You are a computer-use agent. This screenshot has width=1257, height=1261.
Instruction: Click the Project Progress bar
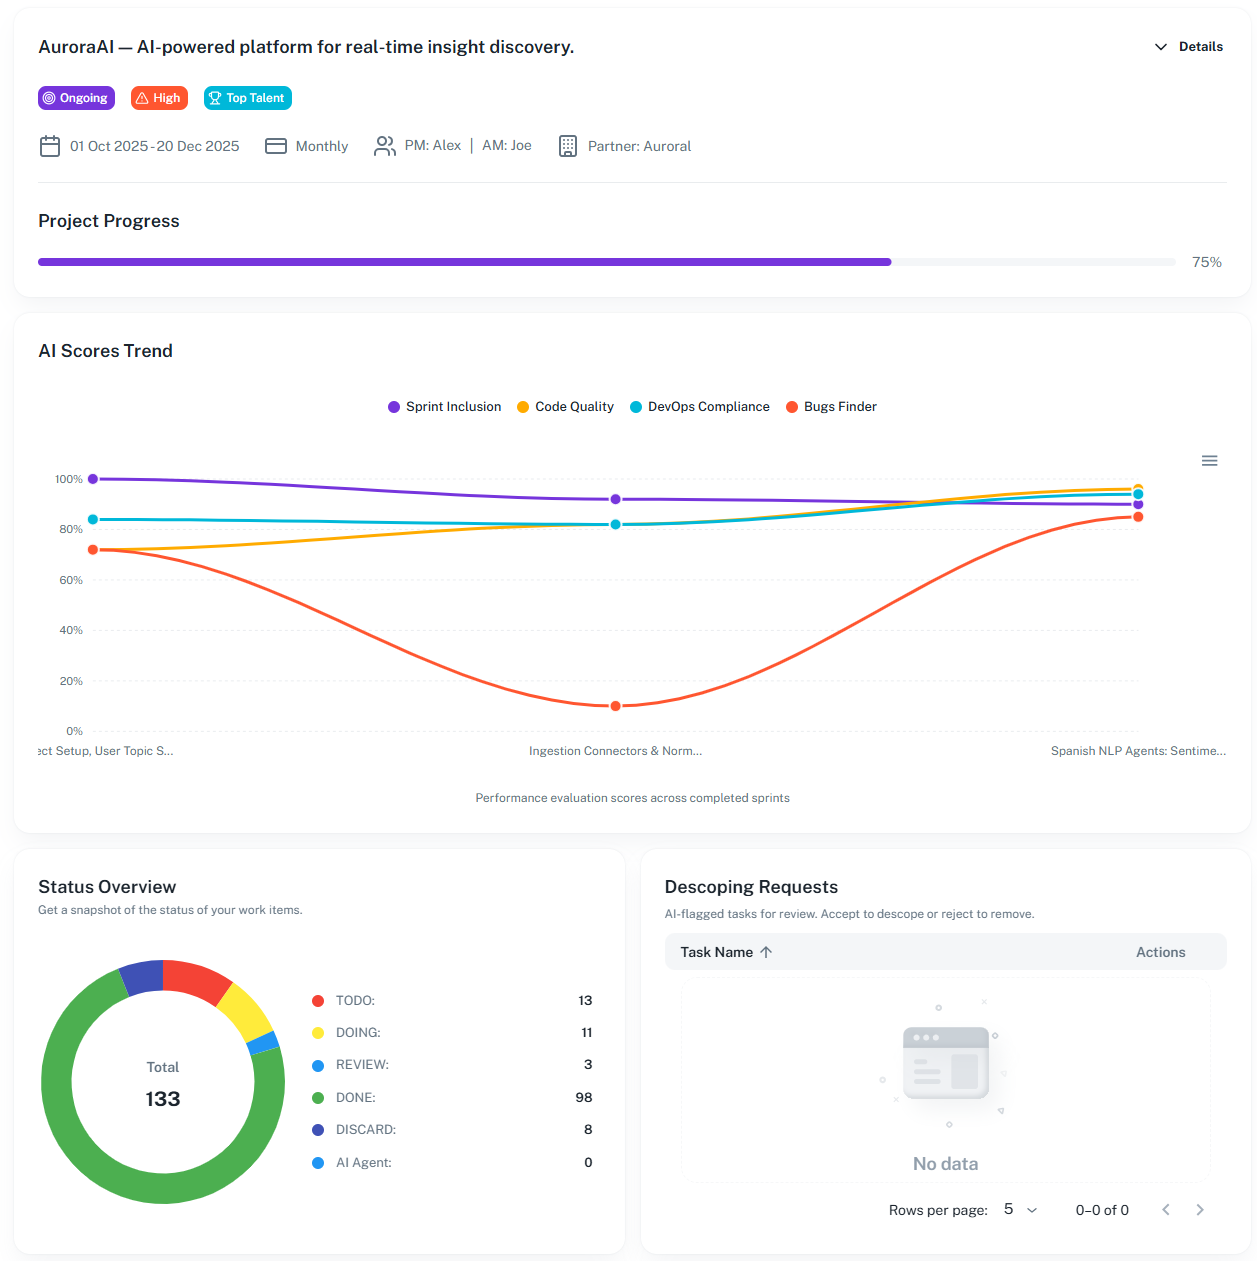(606, 262)
